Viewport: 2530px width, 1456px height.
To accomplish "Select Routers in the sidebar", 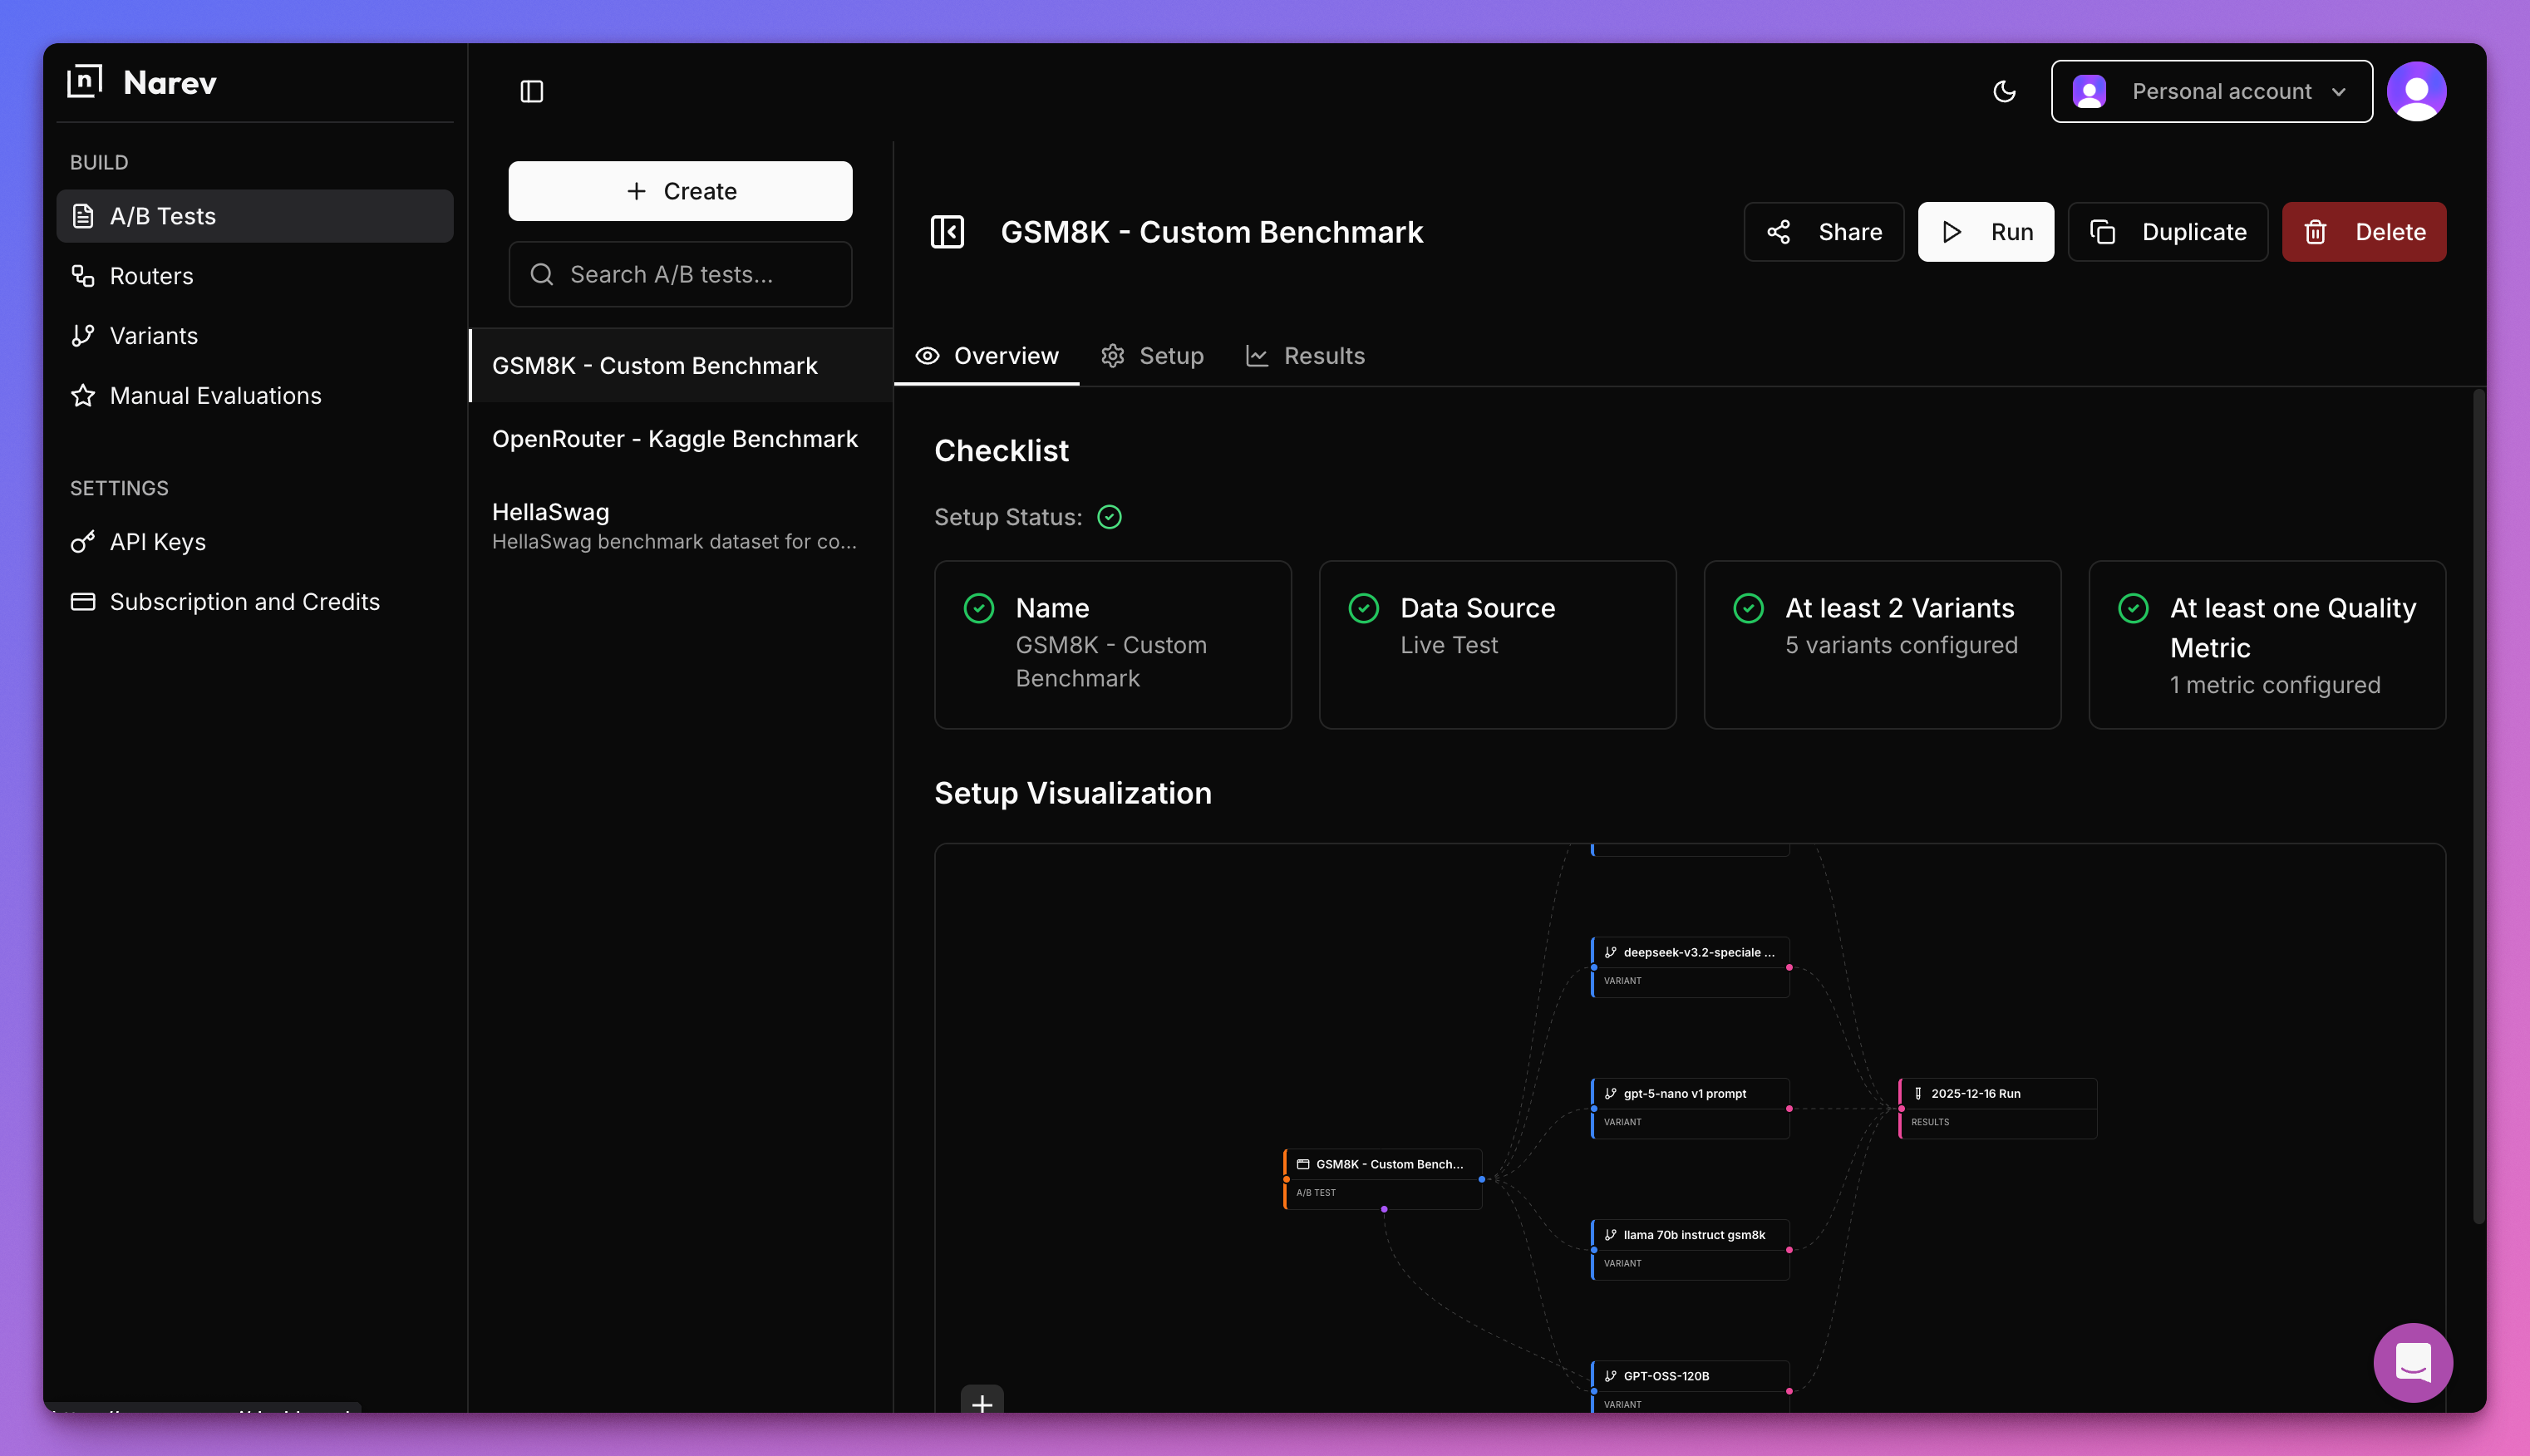I will pyautogui.click(x=151, y=276).
